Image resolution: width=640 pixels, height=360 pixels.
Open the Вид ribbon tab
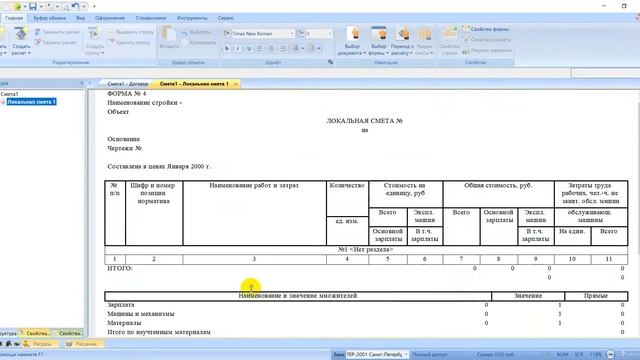point(81,18)
